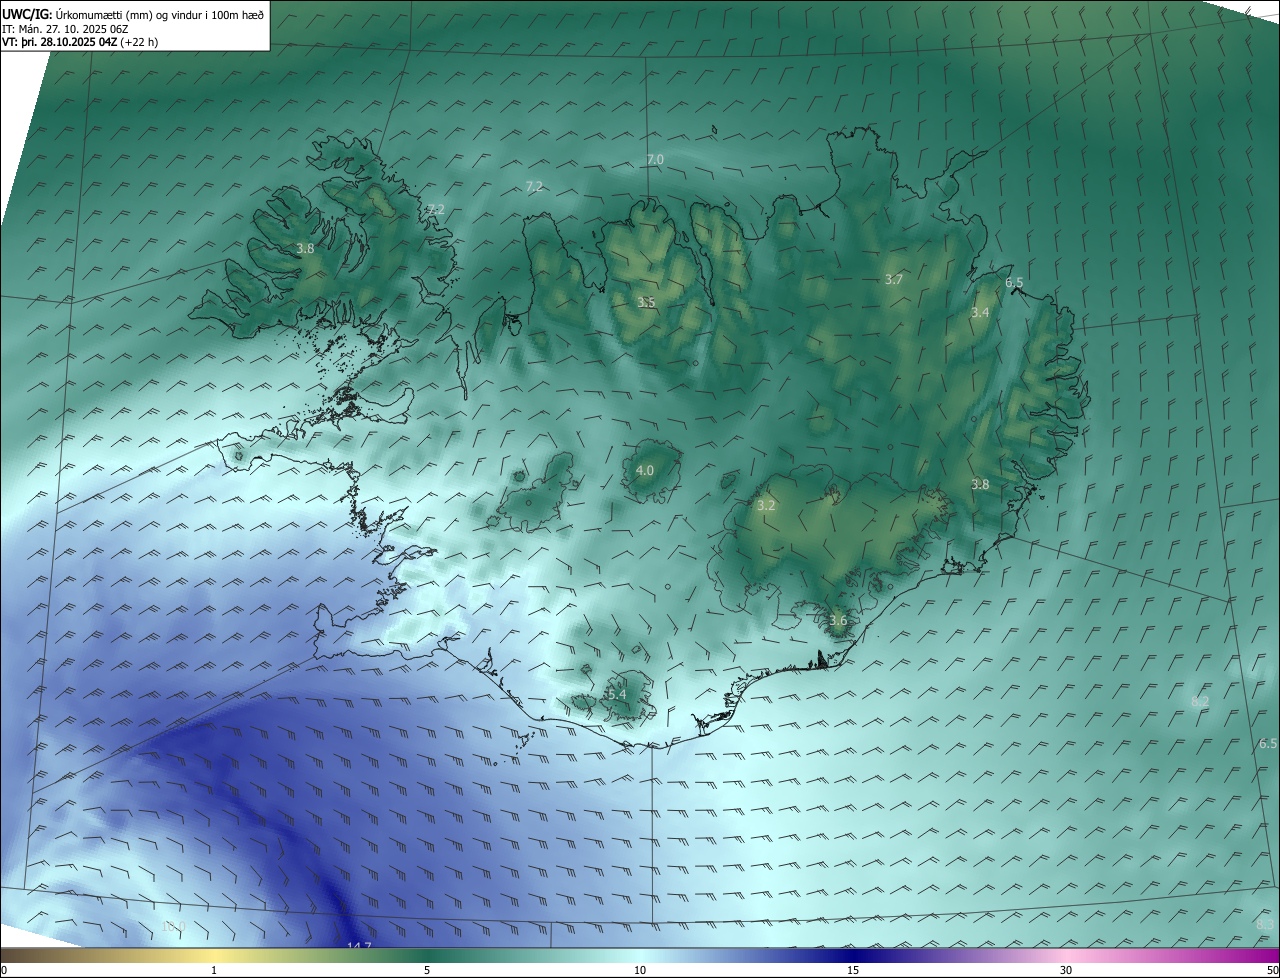Click the 8.3 label in the bottom-right corner
The image size is (1280, 978).
1266,925
